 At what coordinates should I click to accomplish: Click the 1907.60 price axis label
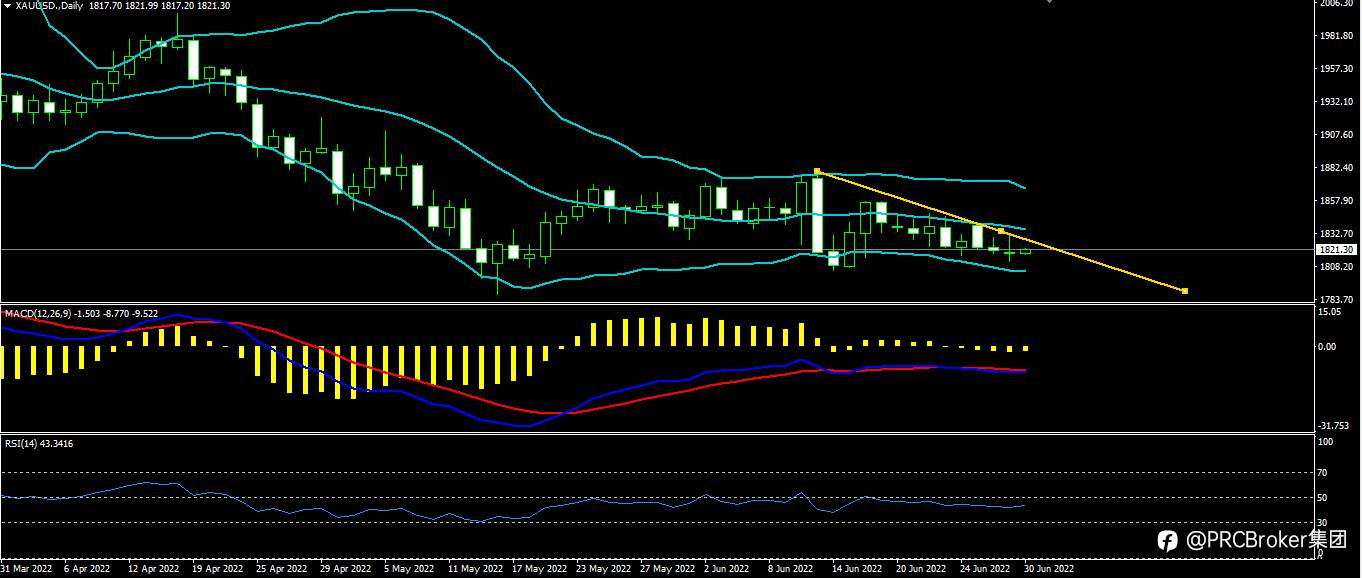[1336, 135]
